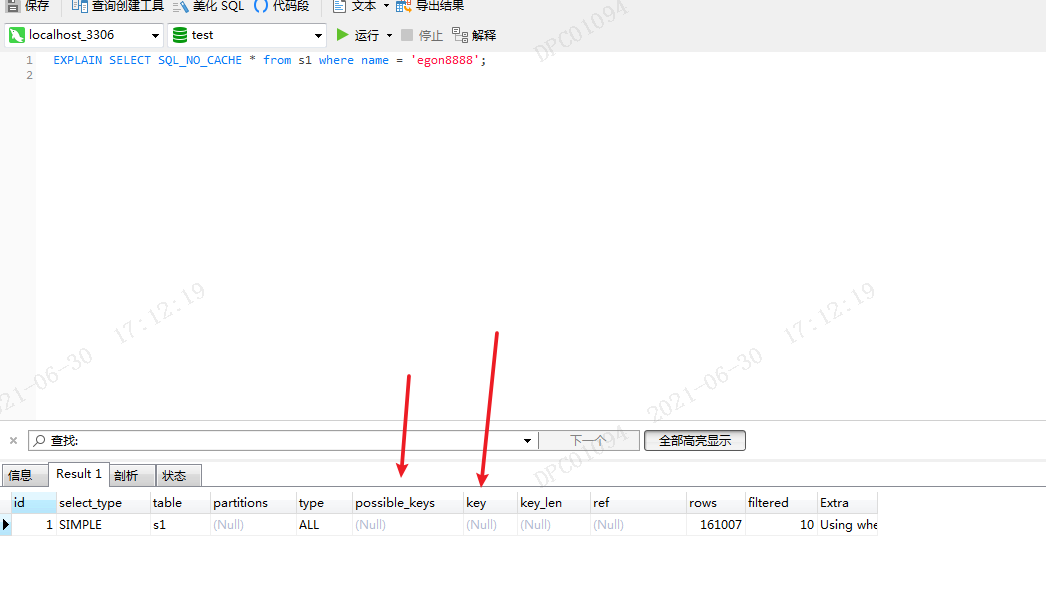Click Highlight All (全部高亮显示) button
Screen dimensions: 1046x614
(x=694, y=440)
